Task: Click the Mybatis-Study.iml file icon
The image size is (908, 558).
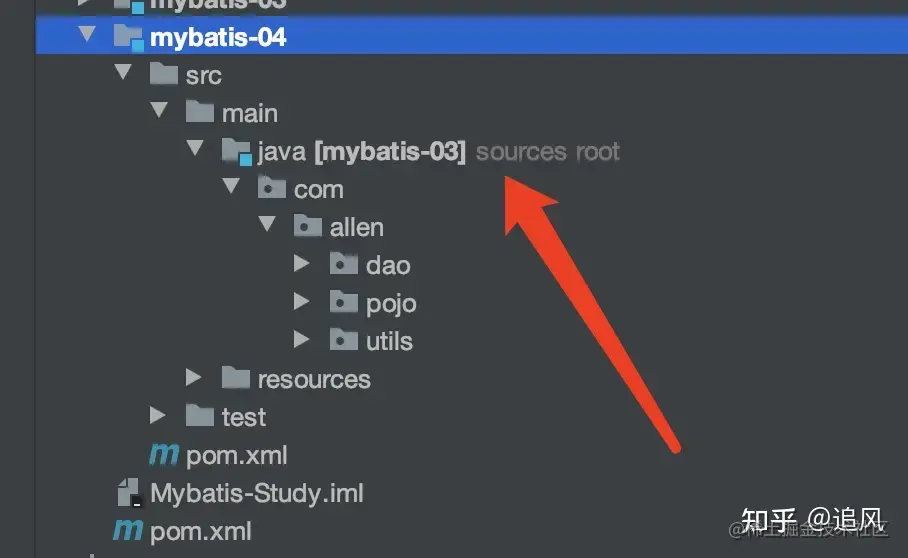Action: 129,493
